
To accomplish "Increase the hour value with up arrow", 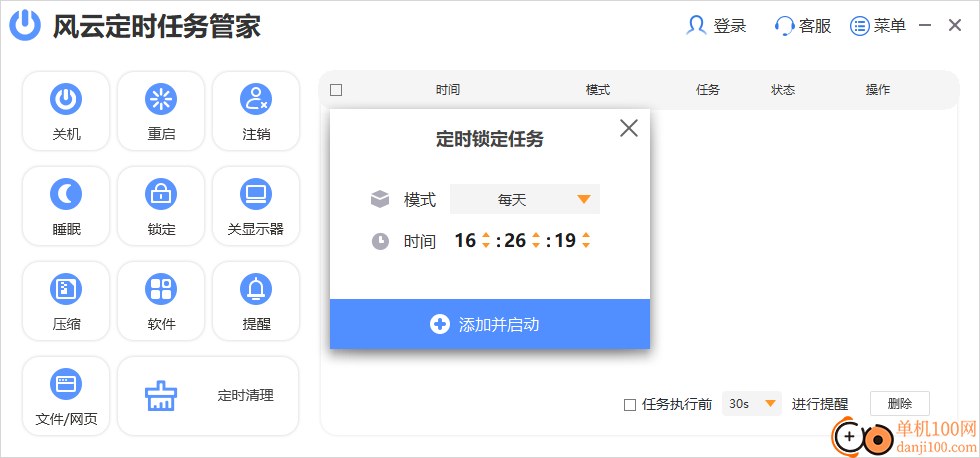I will [x=486, y=236].
